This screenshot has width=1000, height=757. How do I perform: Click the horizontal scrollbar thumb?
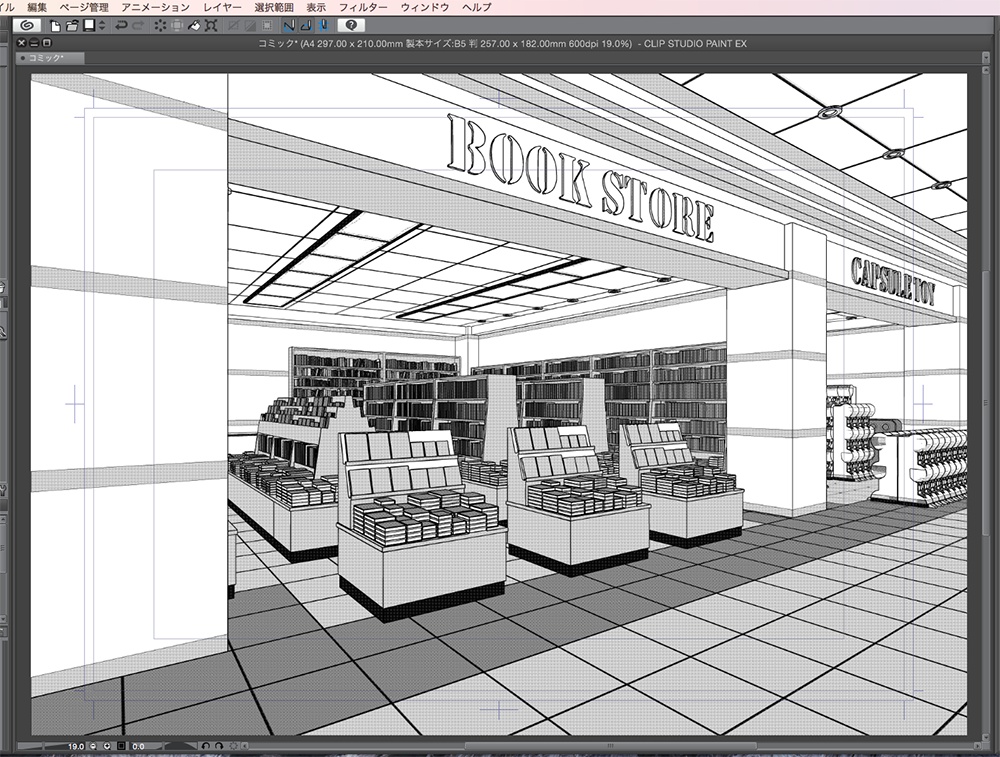[x=610, y=746]
